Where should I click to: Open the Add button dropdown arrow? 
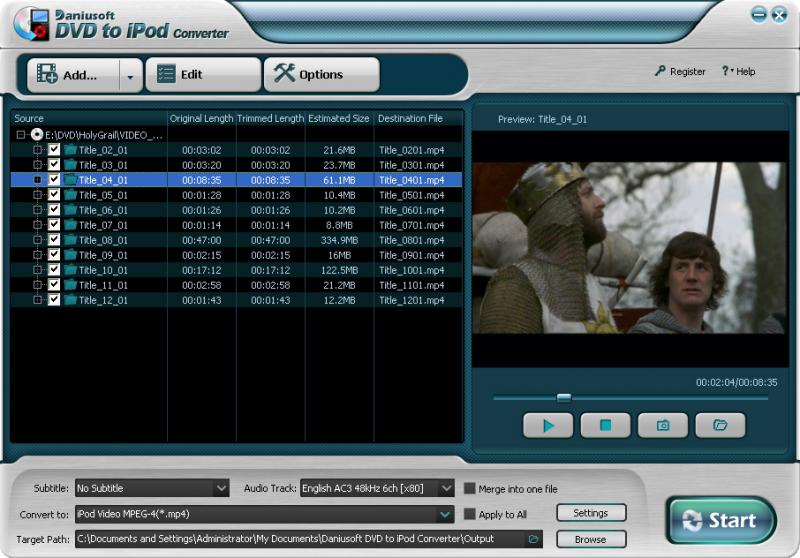pos(130,75)
